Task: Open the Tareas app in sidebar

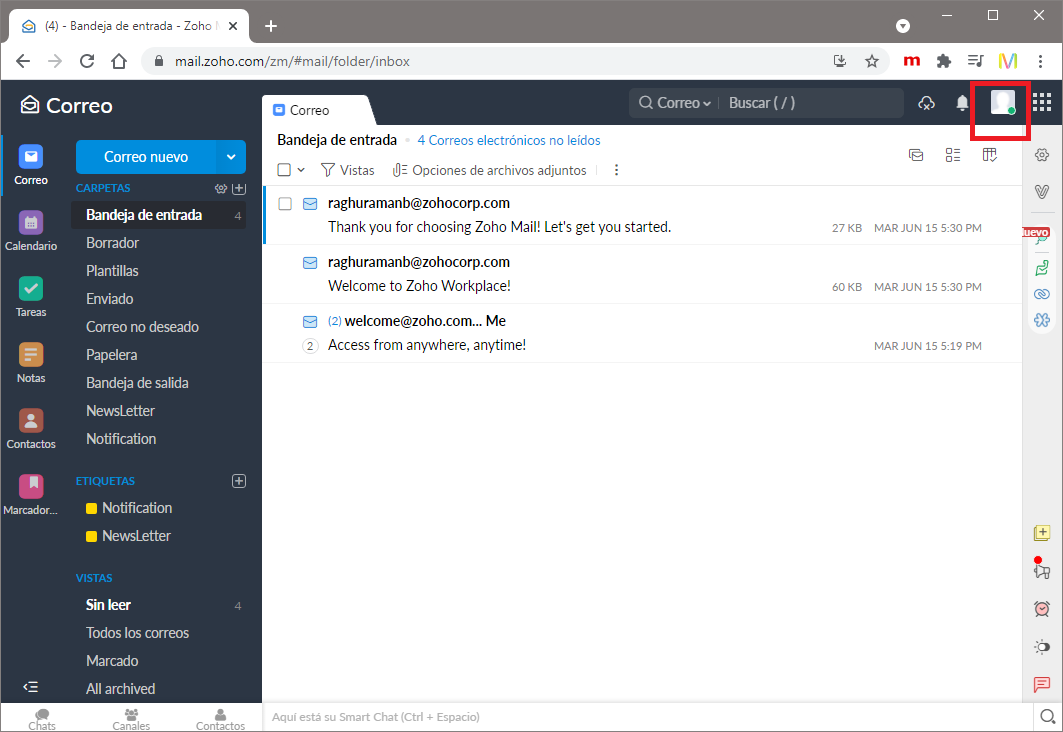Action: click(31, 297)
